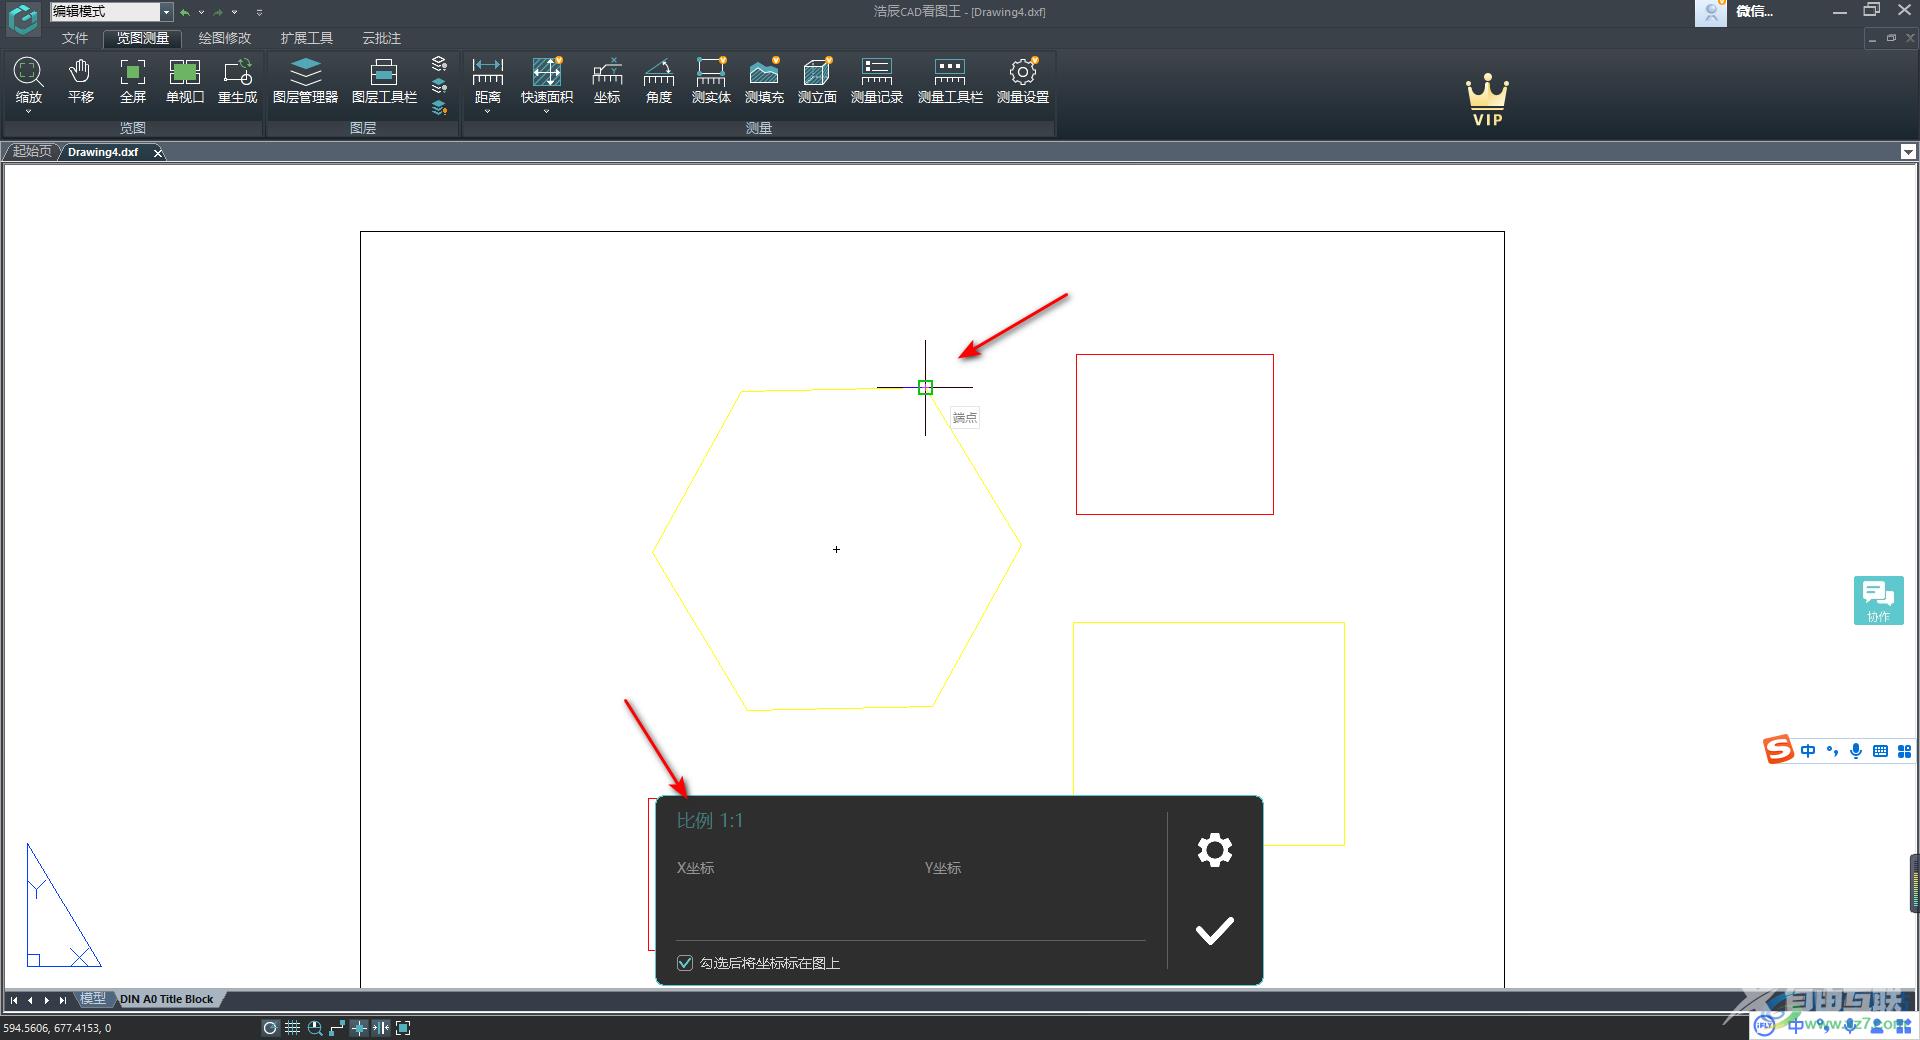Select the 快速面积 quick area tool
Viewport: 1920px width, 1040px height.
click(x=547, y=80)
